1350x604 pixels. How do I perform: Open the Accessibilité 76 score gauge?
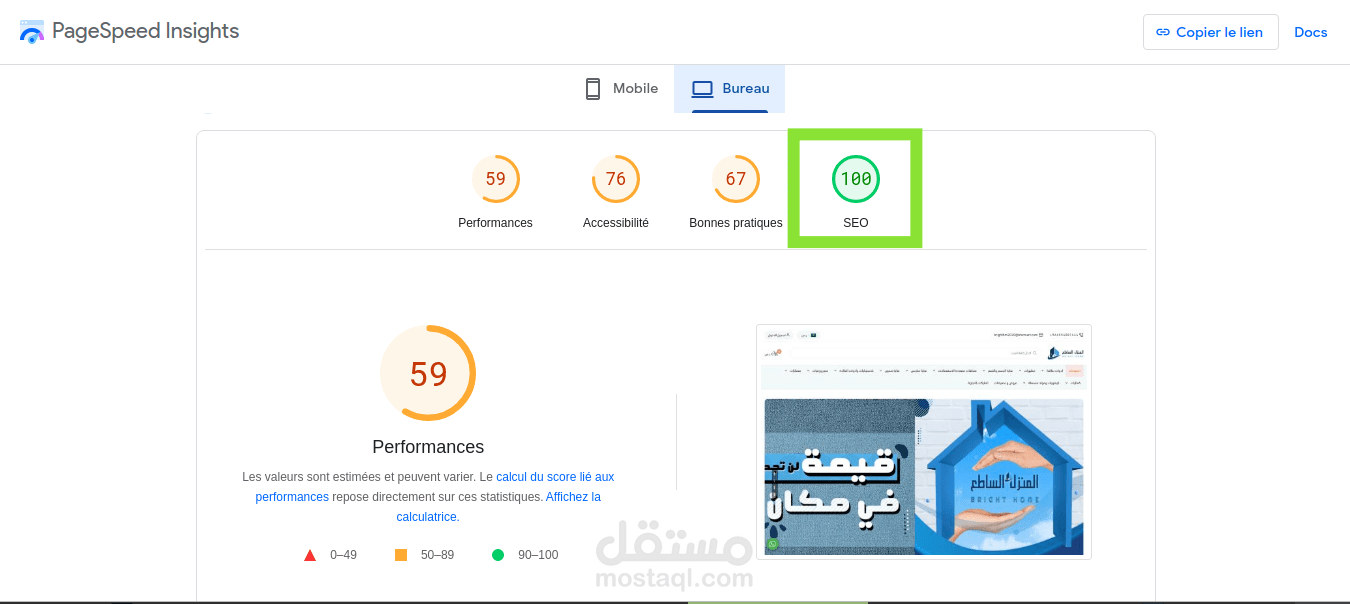(x=616, y=179)
